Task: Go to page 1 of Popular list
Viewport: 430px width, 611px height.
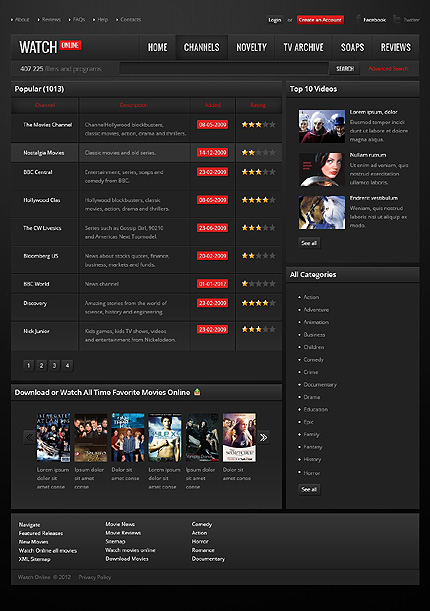Action: pos(28,365)
